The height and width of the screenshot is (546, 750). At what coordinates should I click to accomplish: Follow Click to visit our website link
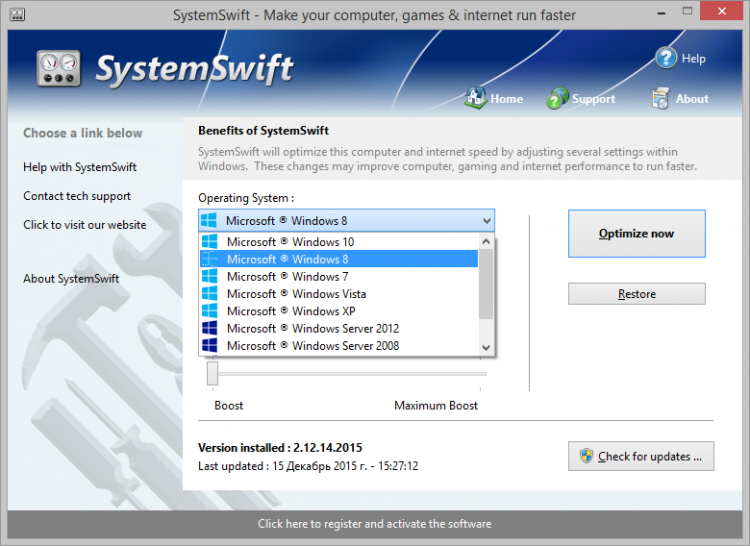tap(85, 225)
